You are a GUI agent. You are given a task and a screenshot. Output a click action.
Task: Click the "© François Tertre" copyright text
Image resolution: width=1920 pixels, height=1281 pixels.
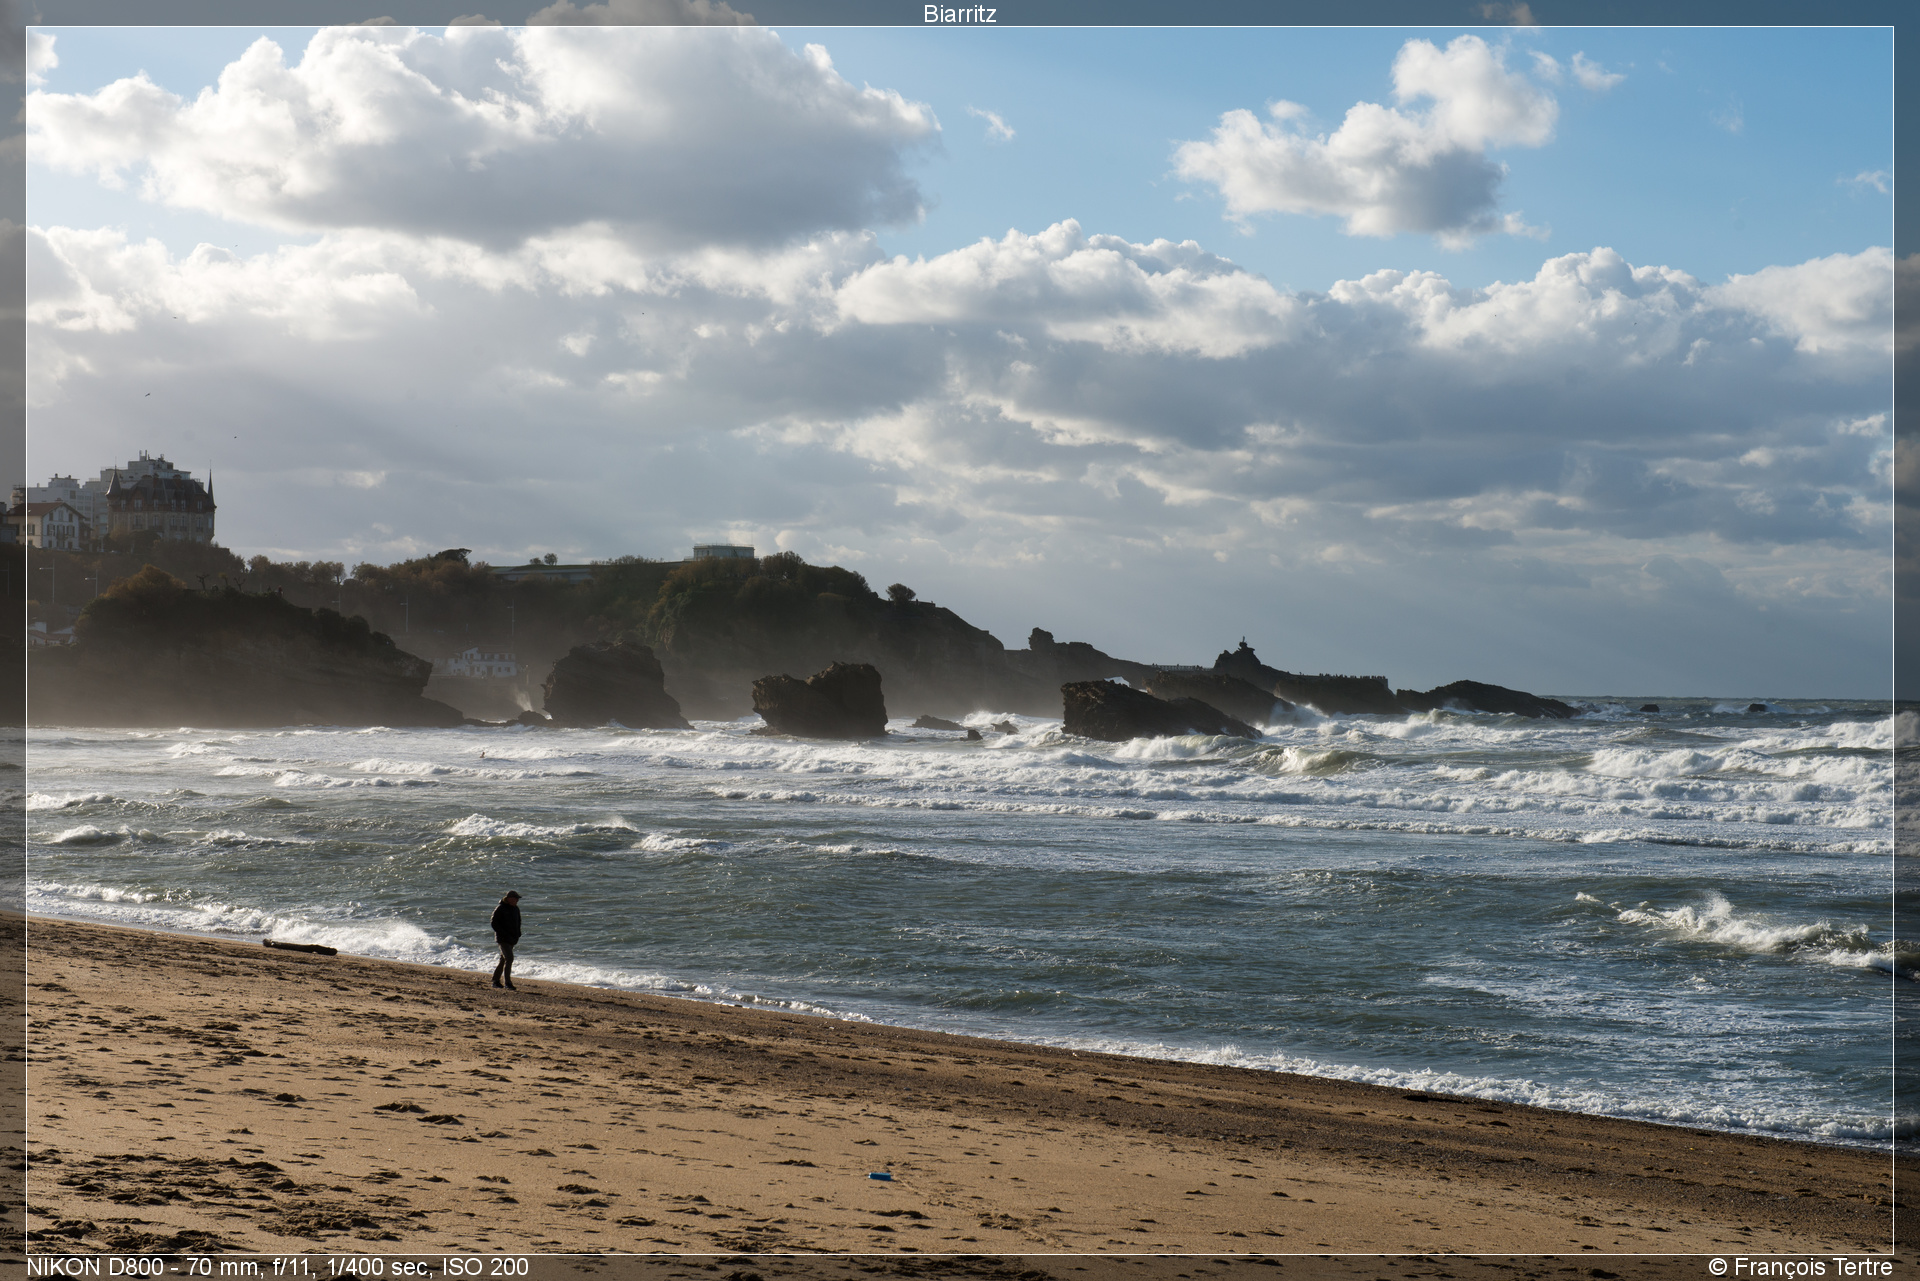click(x=1800, y=1266)
